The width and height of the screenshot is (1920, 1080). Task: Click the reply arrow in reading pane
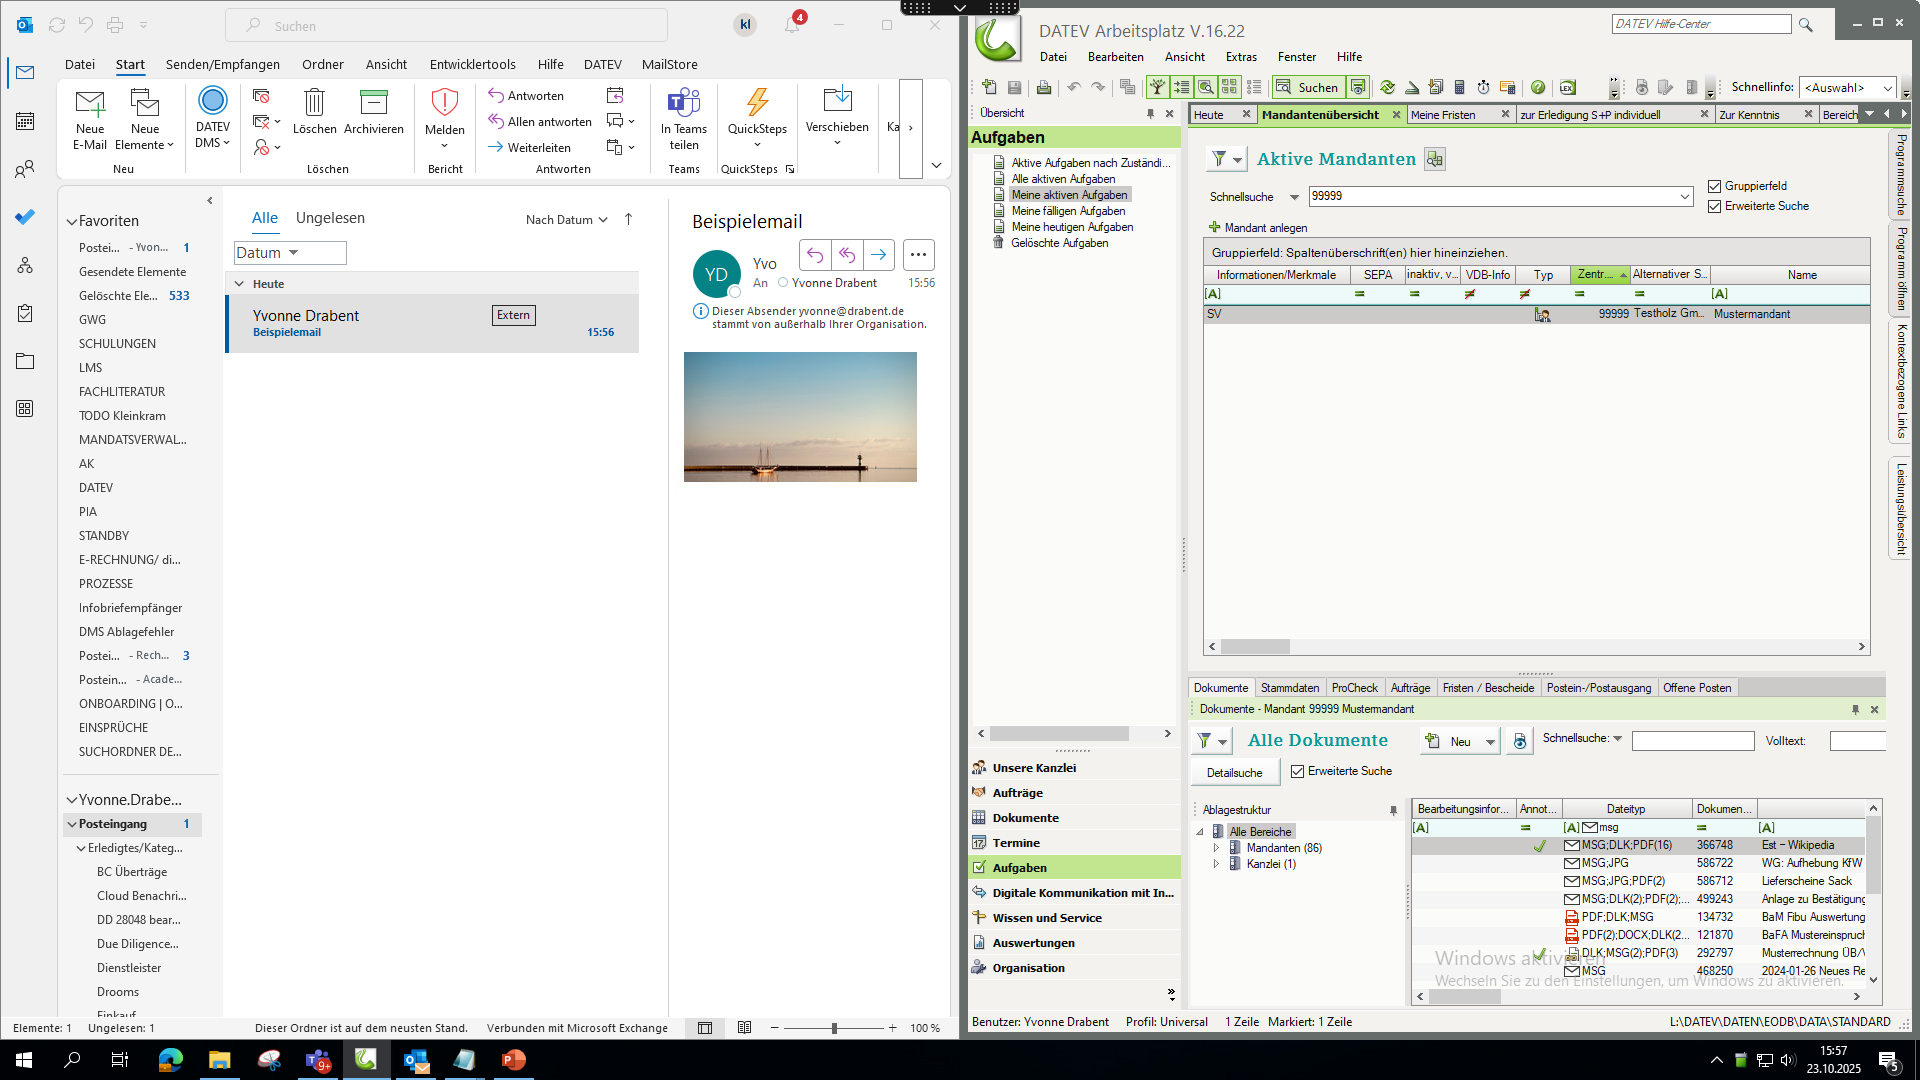pyautogui.click(x=815, y=255)
